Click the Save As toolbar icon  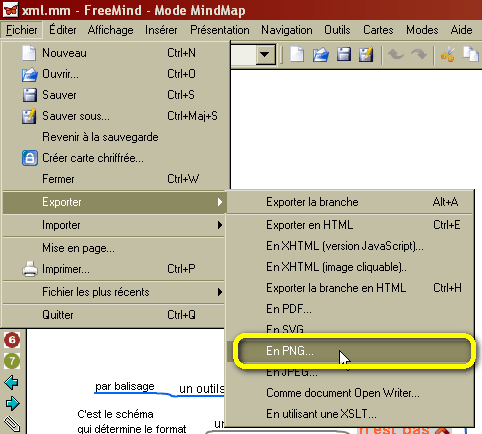366,54
